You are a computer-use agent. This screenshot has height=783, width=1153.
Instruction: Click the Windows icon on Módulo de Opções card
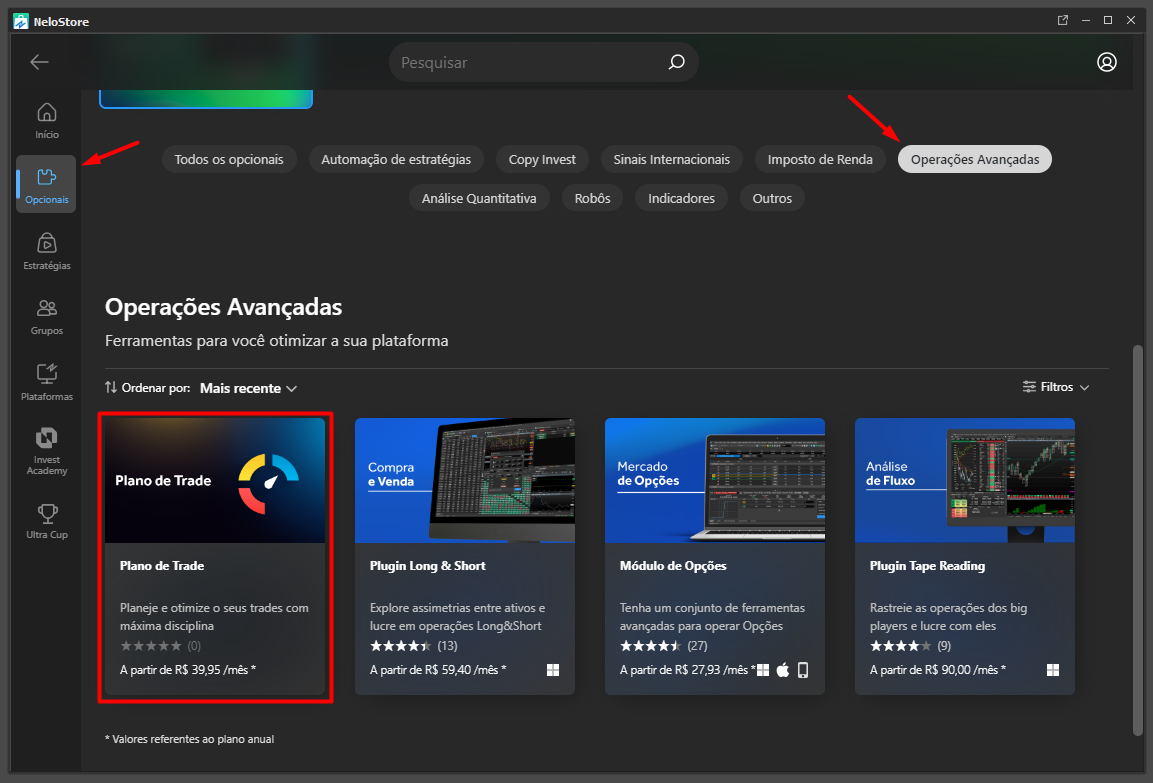pos(763,670)
